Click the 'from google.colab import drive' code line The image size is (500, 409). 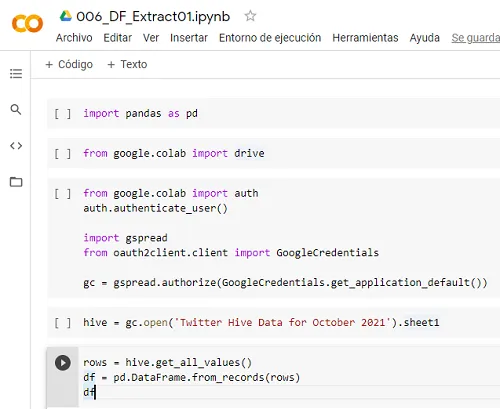pos(174,153)
